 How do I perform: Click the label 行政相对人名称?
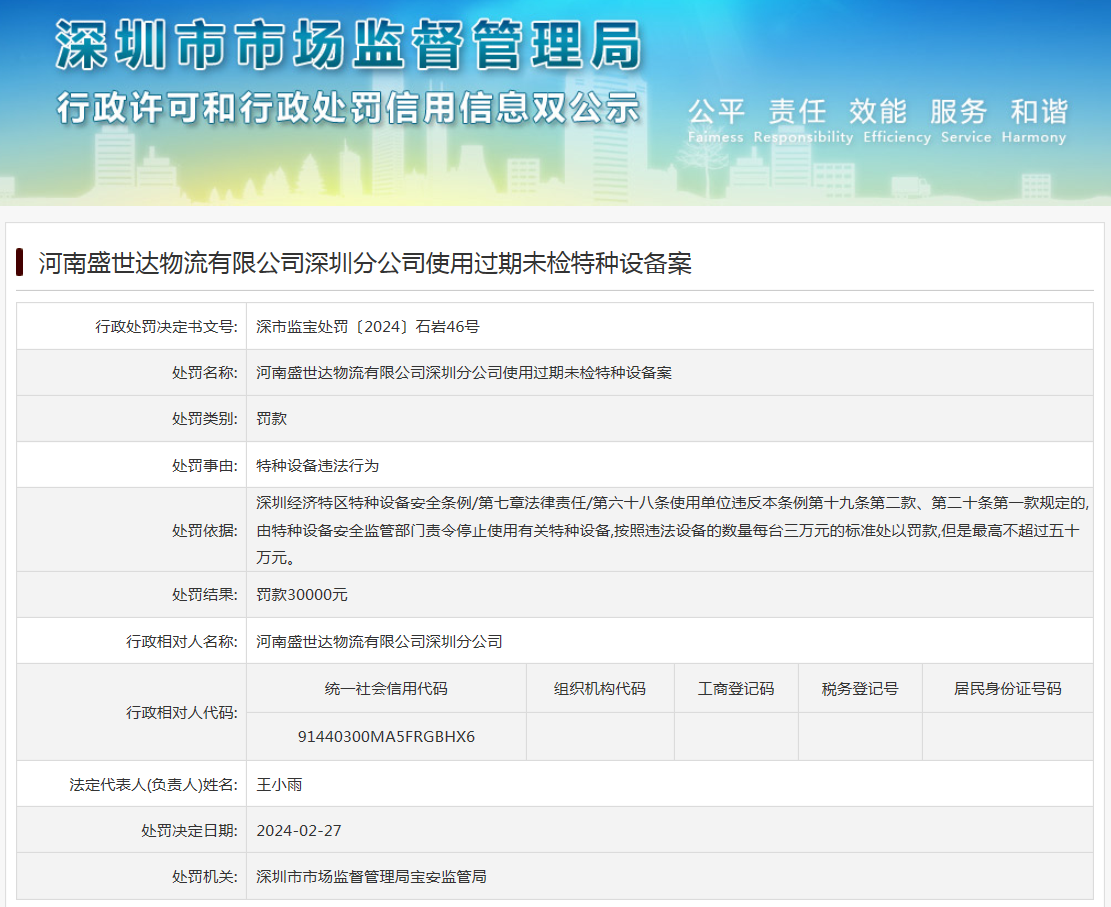click(x=182, y=641)
